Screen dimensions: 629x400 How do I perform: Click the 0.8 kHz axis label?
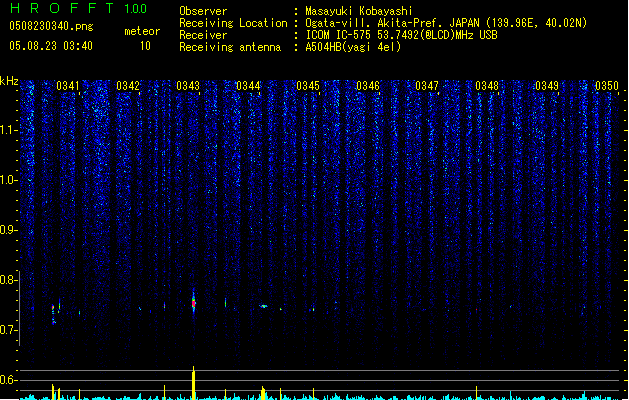(7, 280)
